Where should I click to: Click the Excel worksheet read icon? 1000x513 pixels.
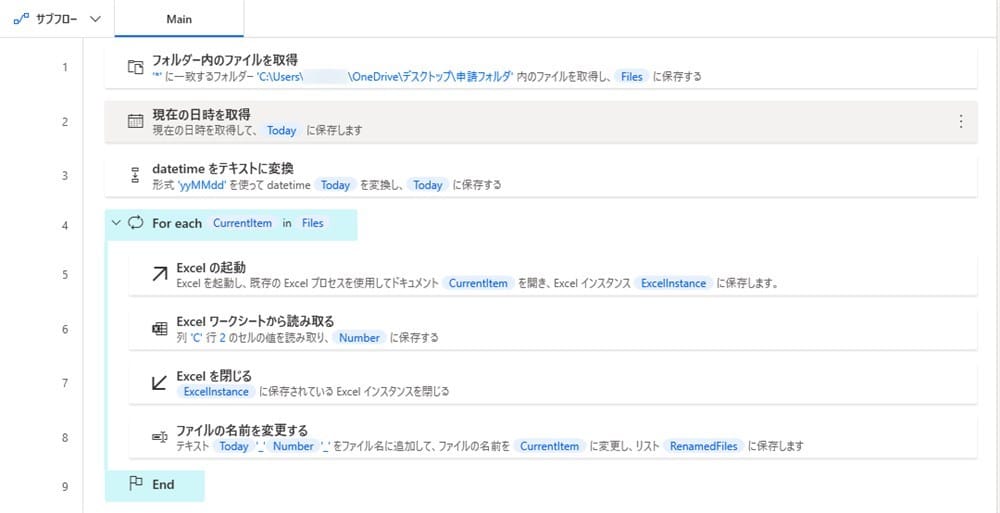coord(160,329)
